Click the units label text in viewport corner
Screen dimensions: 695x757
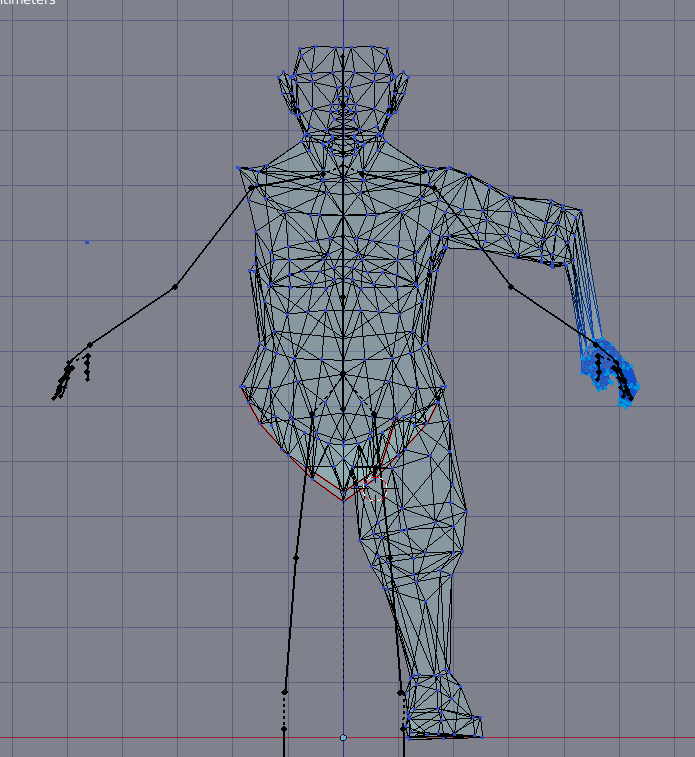(x=28, y=2)
